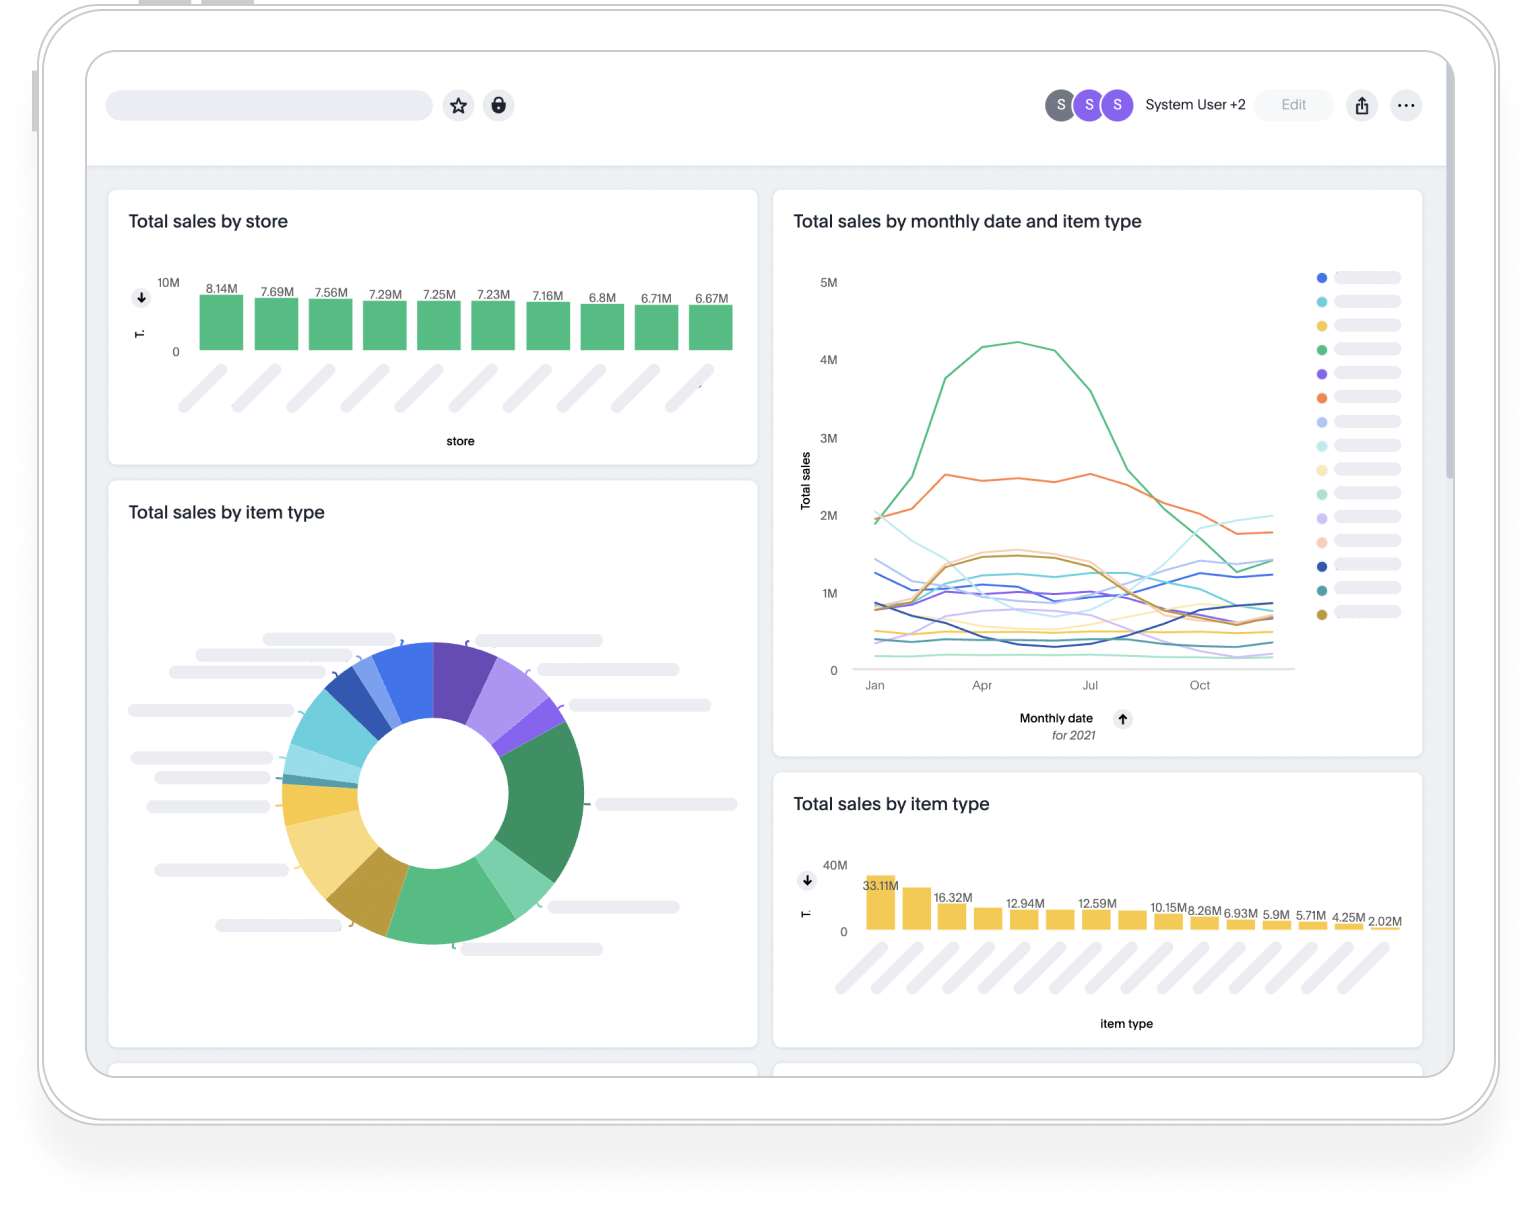The height and width of the screenshot is (1206, 1532).
Task: Click the lock icon in header
Action: click(x=498, y=105)
